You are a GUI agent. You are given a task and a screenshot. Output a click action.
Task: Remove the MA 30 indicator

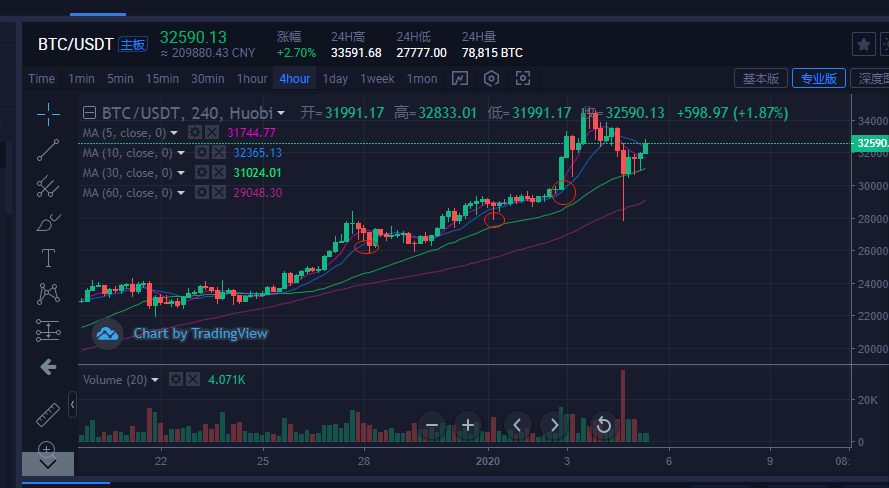[x=218, y=172]
